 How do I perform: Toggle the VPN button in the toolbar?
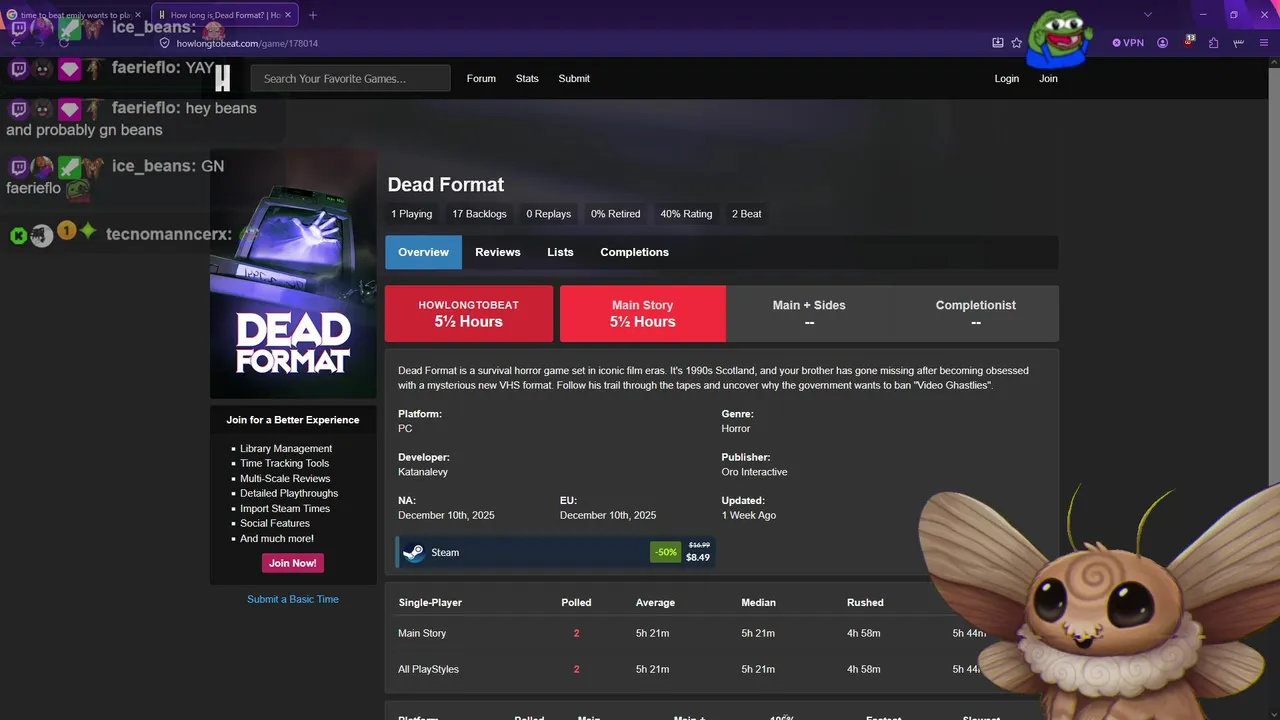click(x=1128, y=43)
